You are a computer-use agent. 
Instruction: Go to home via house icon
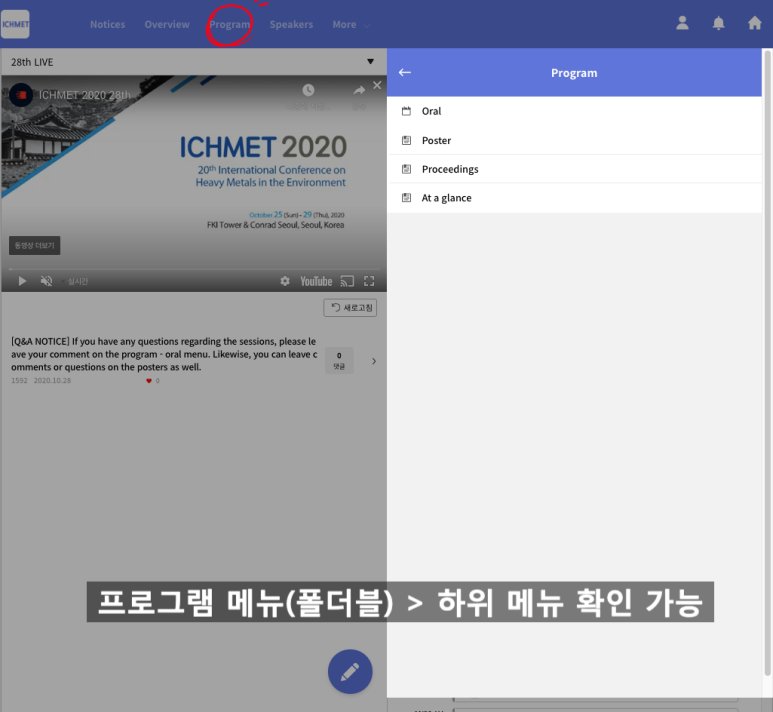[755, 23]
